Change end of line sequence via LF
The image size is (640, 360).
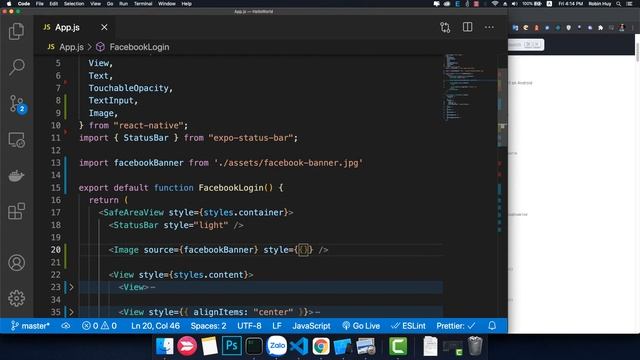pos(277,326)
